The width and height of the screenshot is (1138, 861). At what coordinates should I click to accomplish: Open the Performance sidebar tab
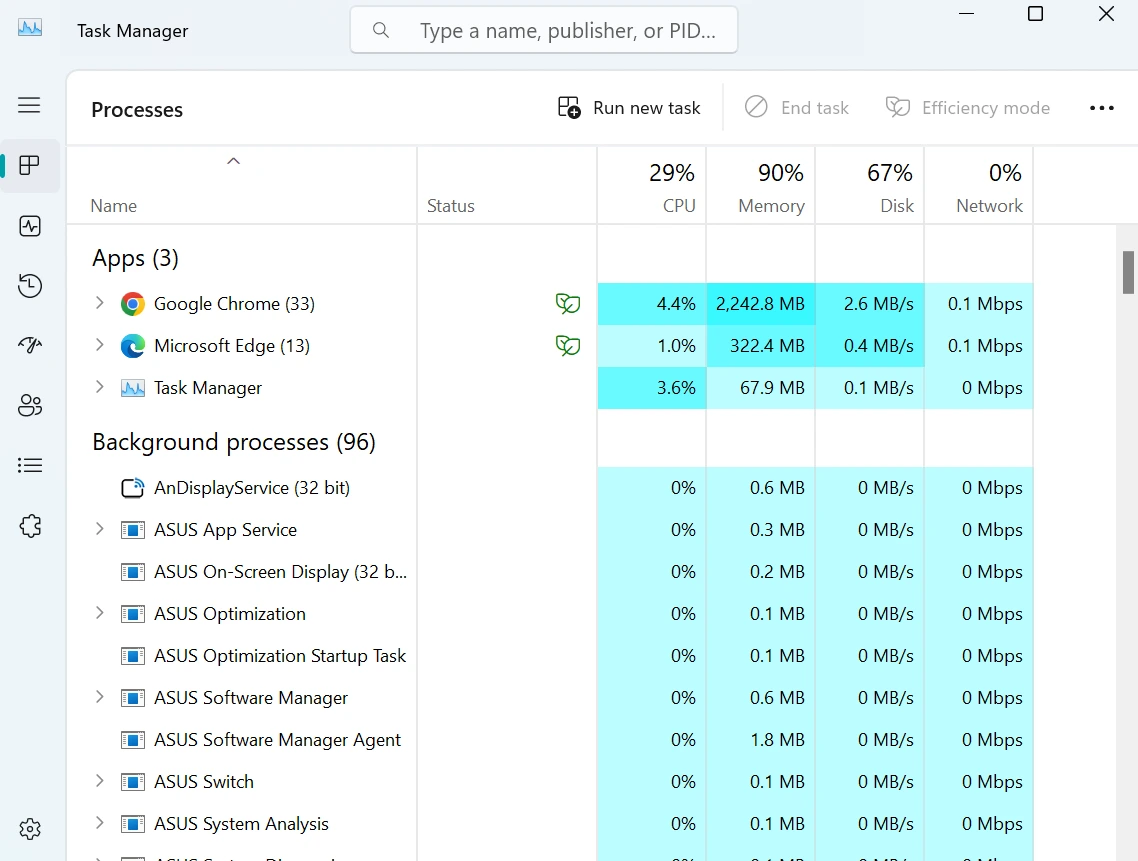(x=30, y=226)
